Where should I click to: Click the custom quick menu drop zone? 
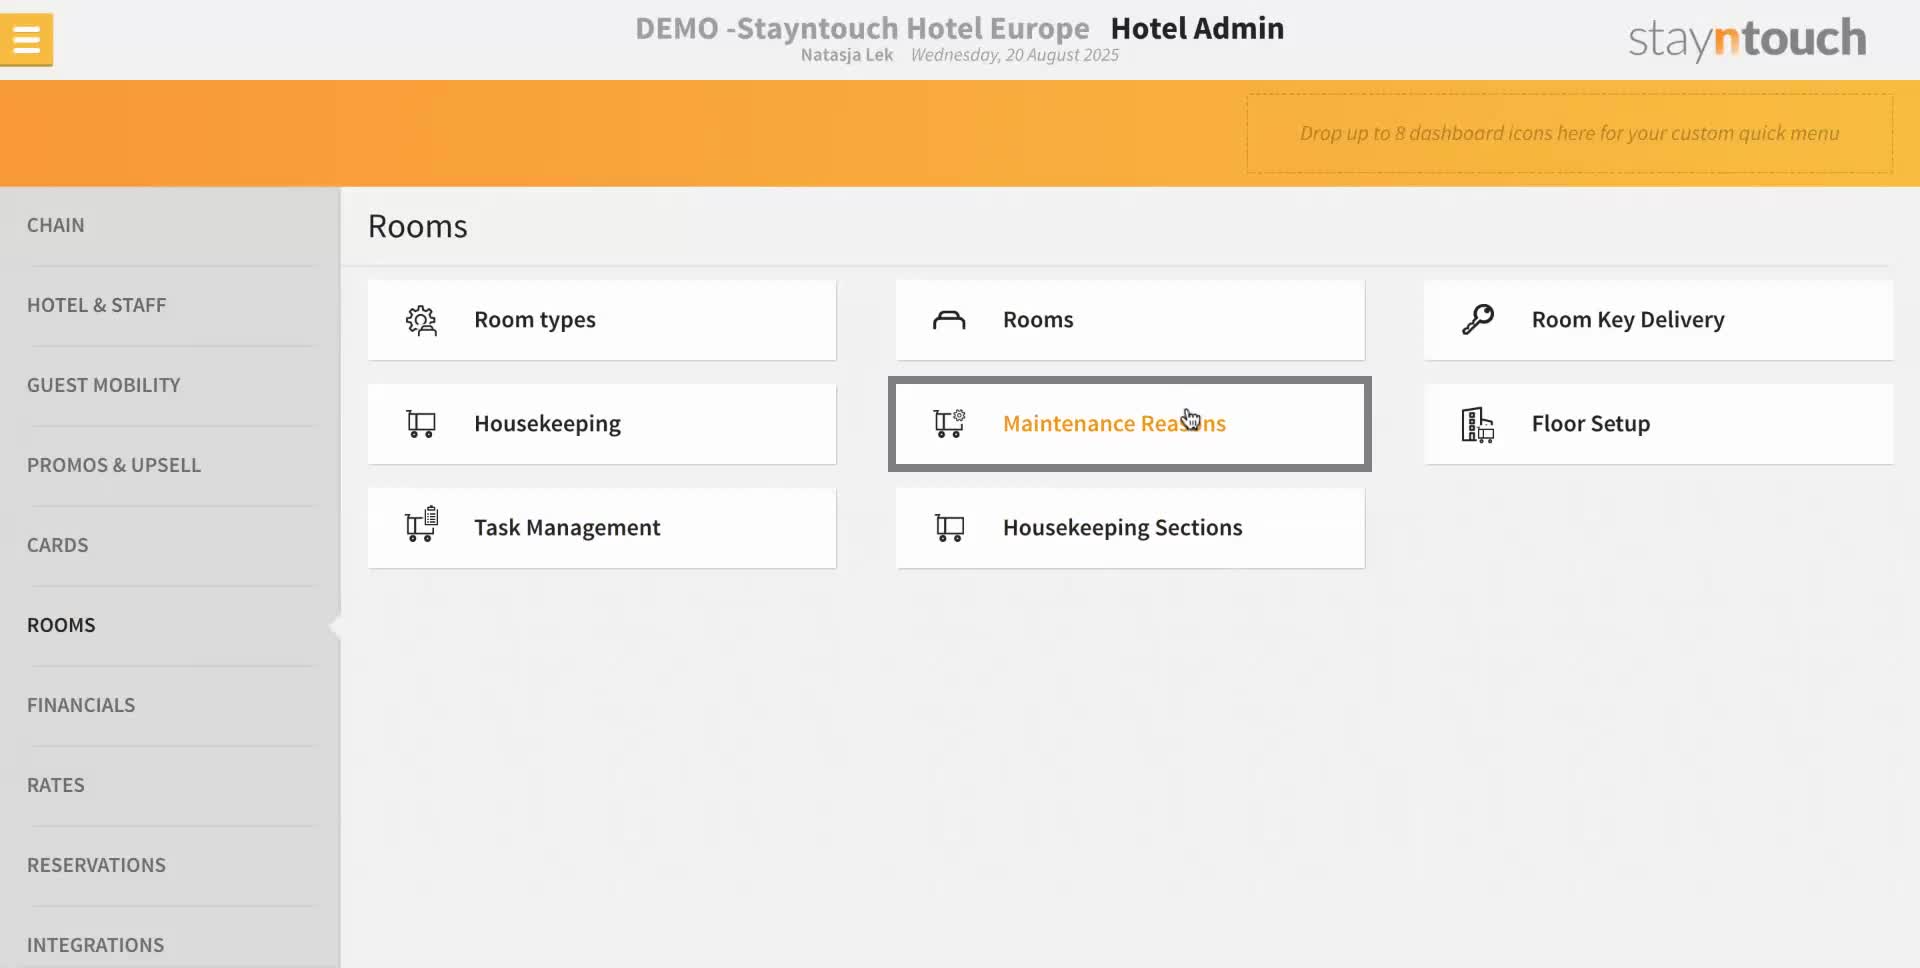point(1569,134)
